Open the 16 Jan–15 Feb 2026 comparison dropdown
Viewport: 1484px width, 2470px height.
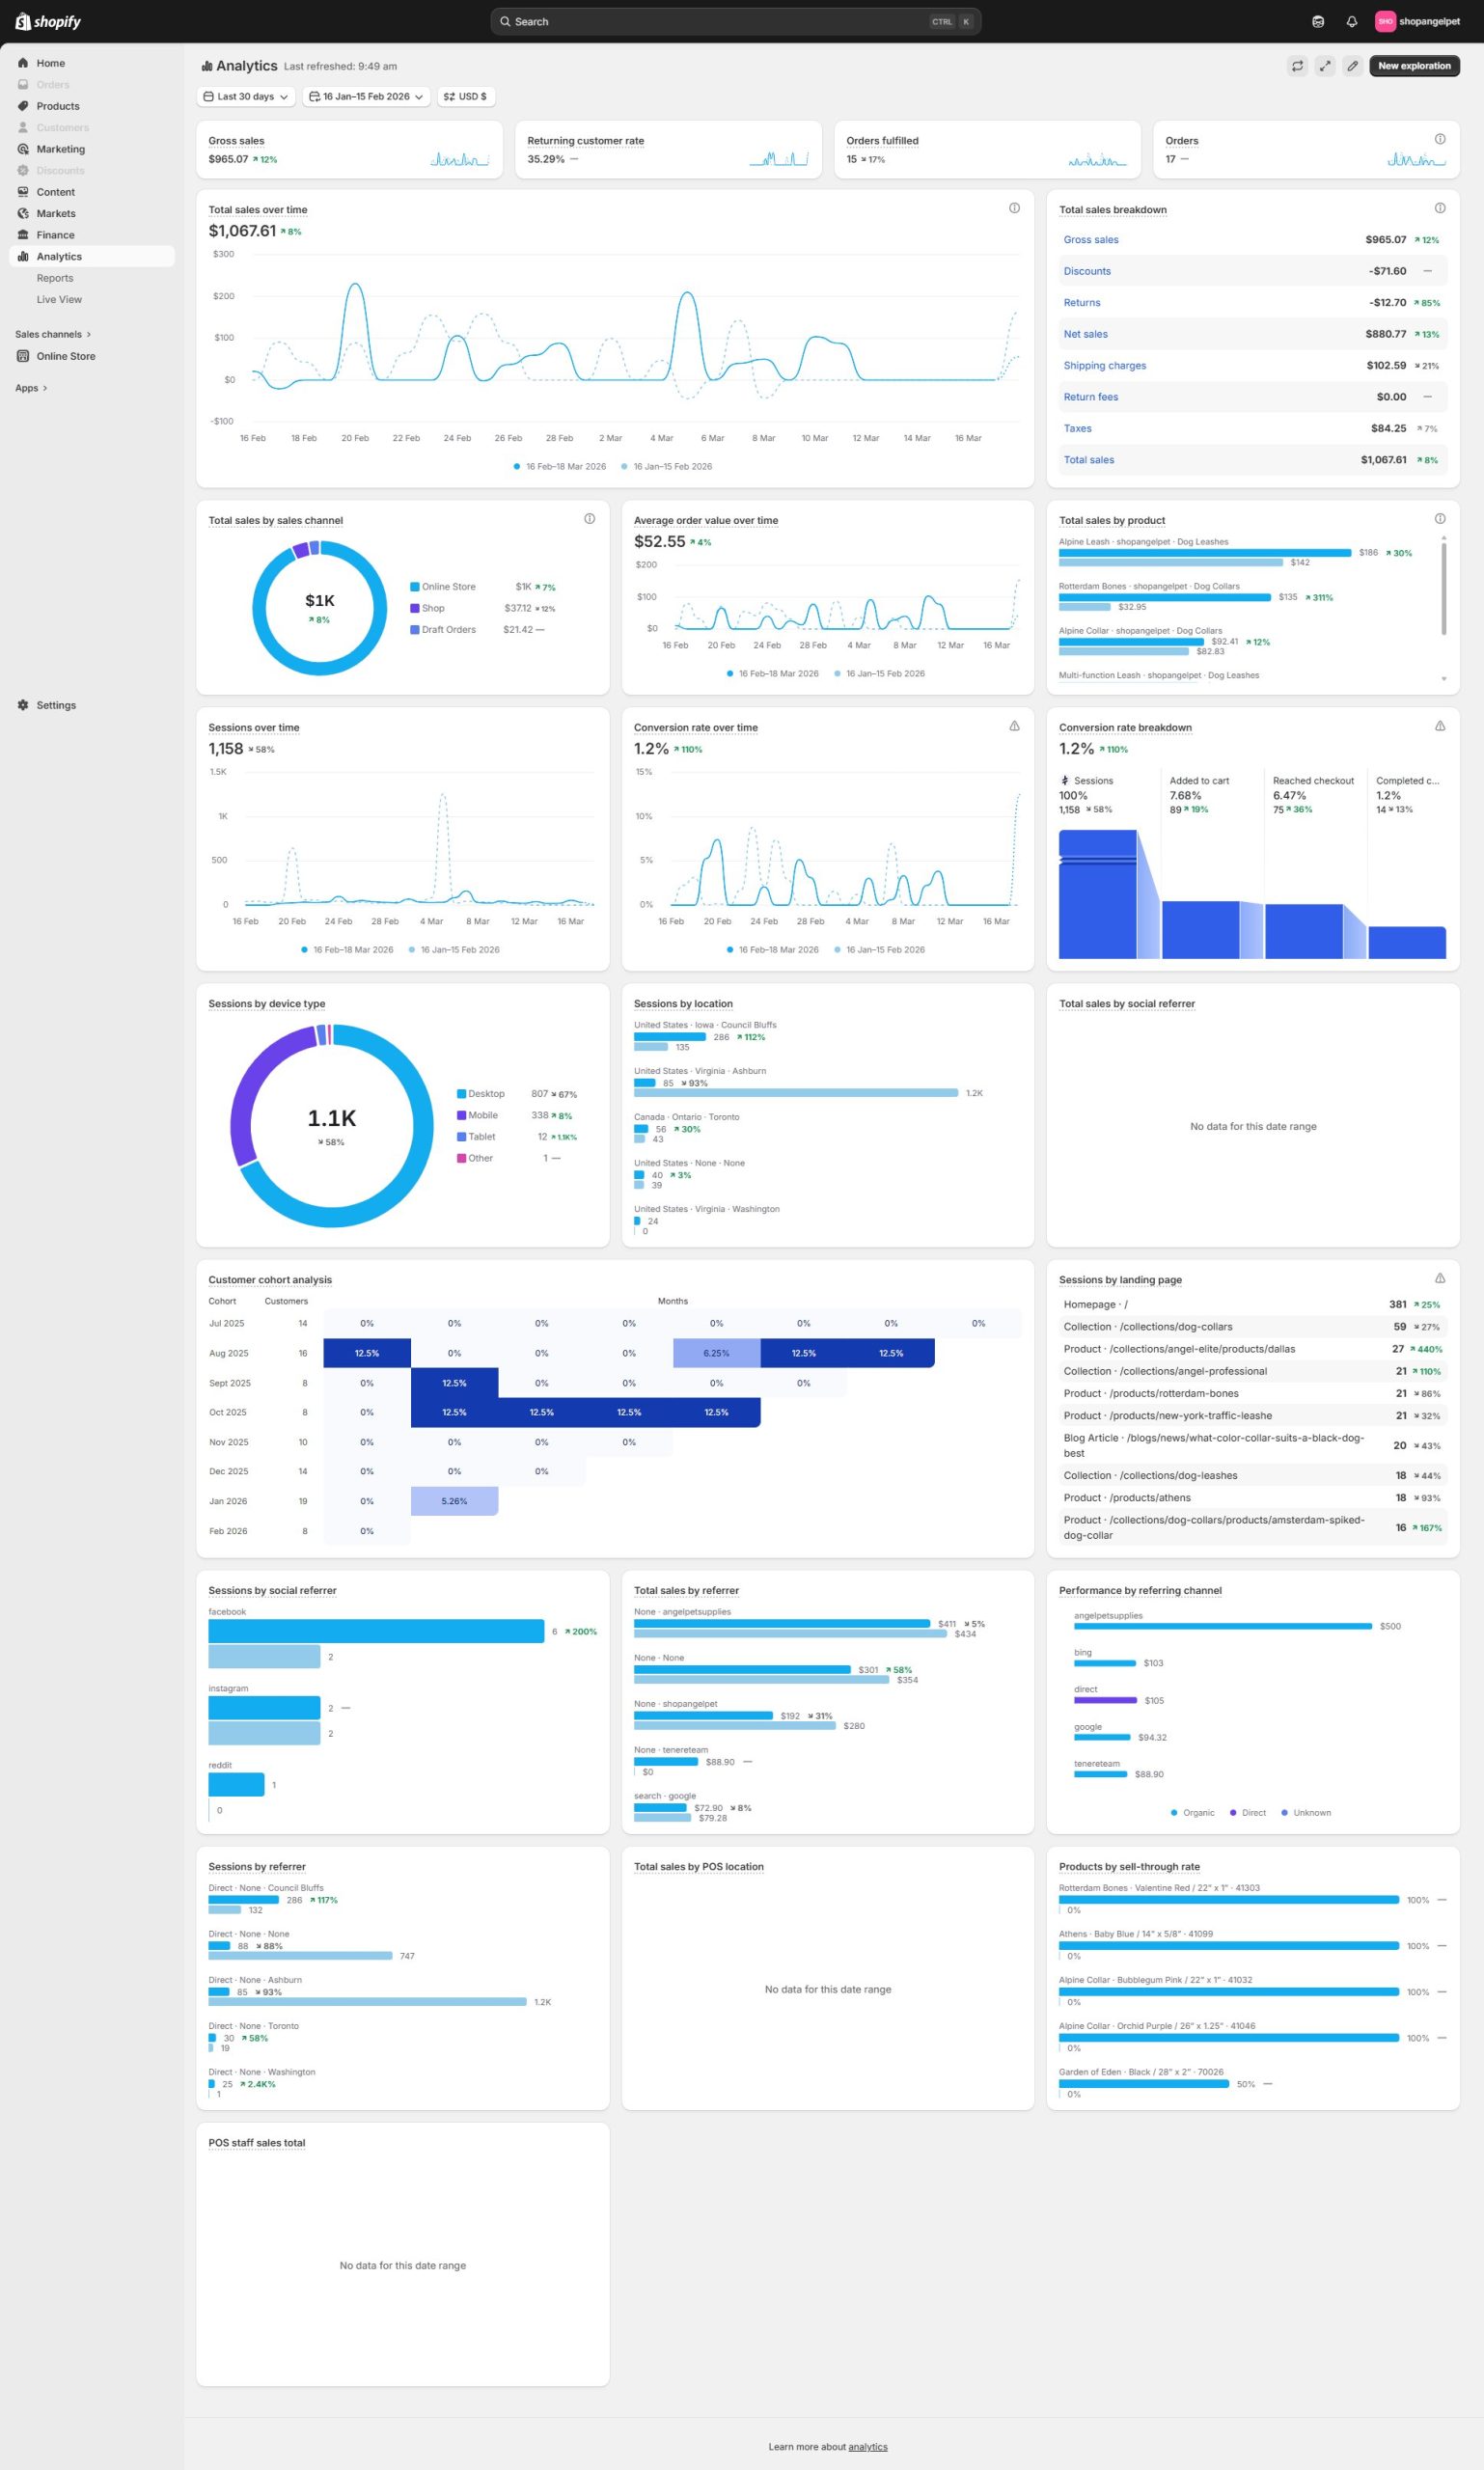coord(366,97)
